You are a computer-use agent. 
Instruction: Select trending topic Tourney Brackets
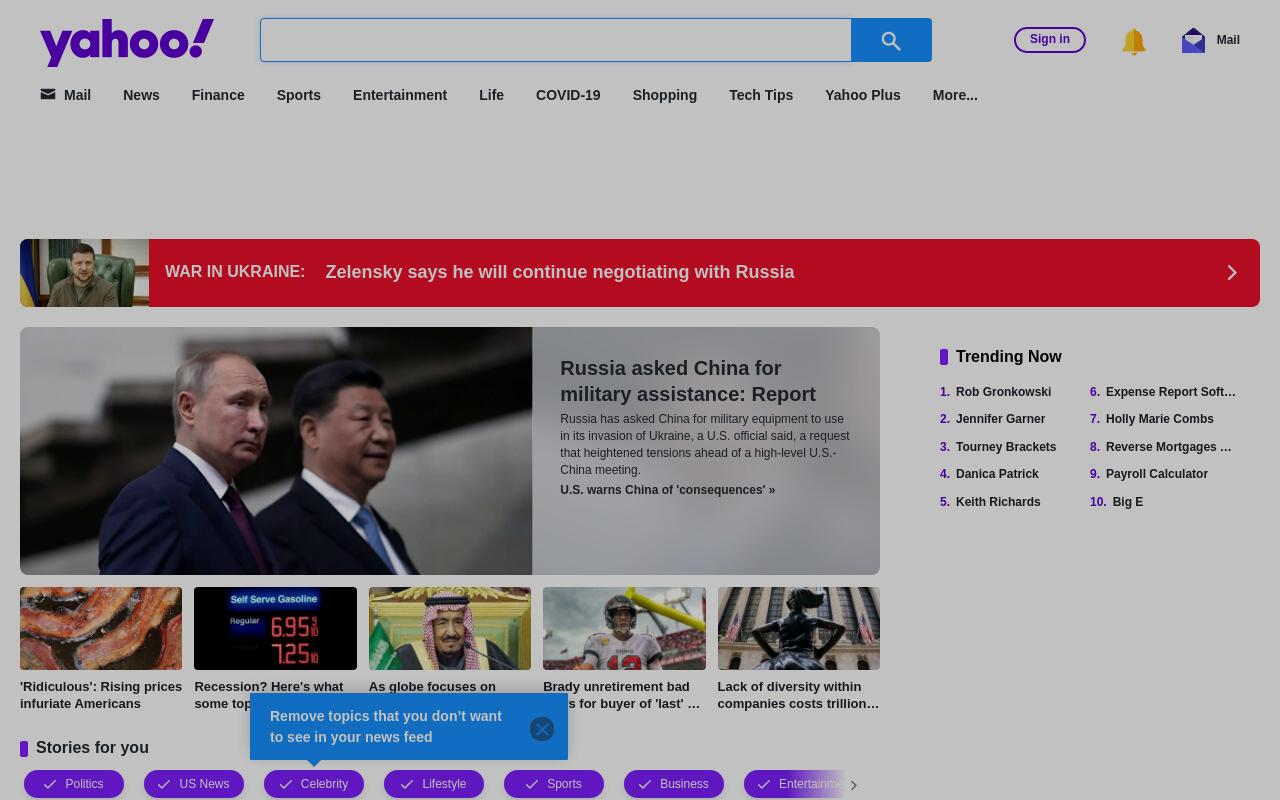pos(1006,447)
